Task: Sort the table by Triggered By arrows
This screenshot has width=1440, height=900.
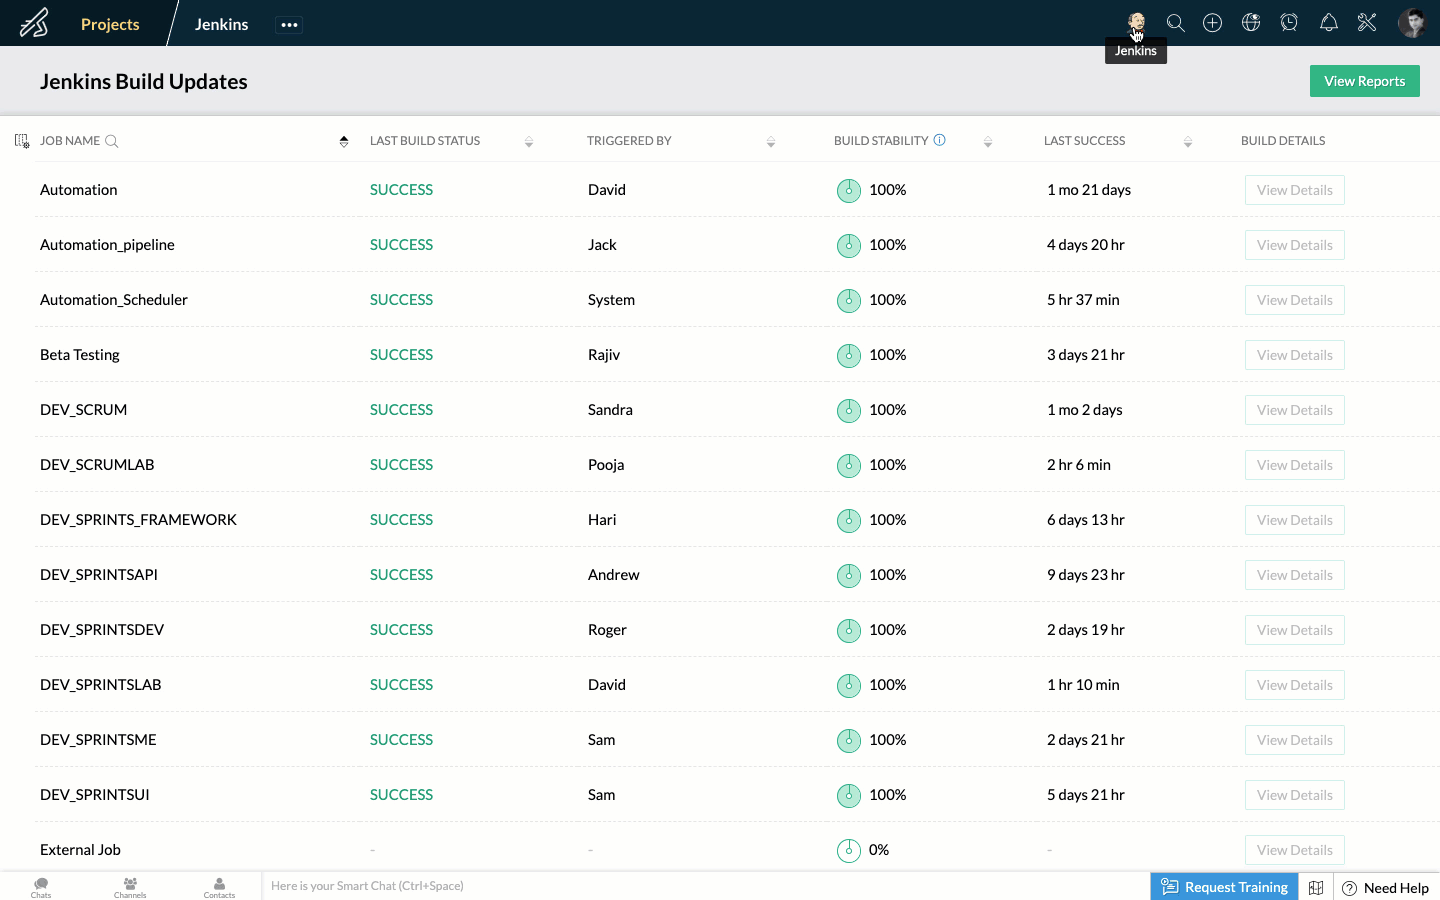Action: (x=771, y=142)
